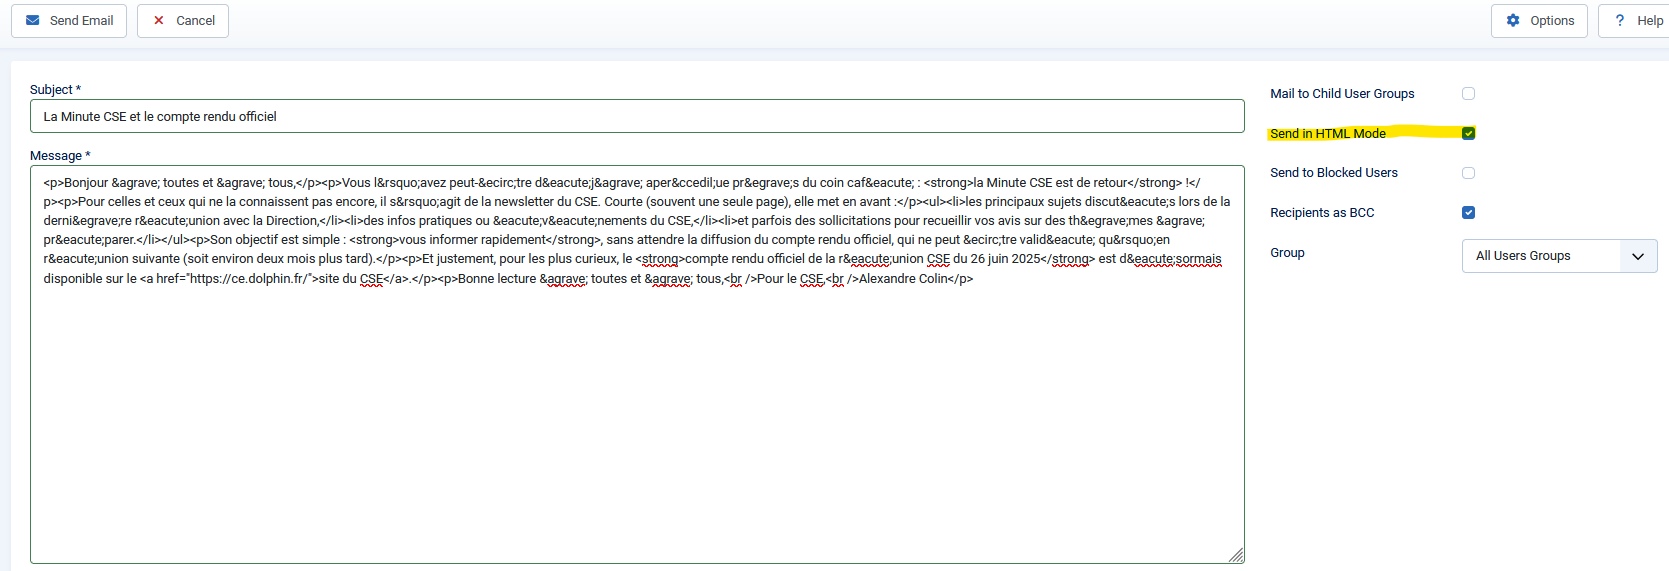Click the Send to Blocked Users label
This screenshot has height=571, width=1669.
(1333, 173)
